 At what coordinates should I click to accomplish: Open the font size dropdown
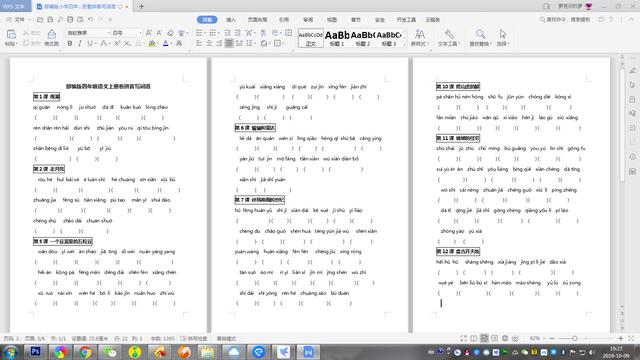140,33
